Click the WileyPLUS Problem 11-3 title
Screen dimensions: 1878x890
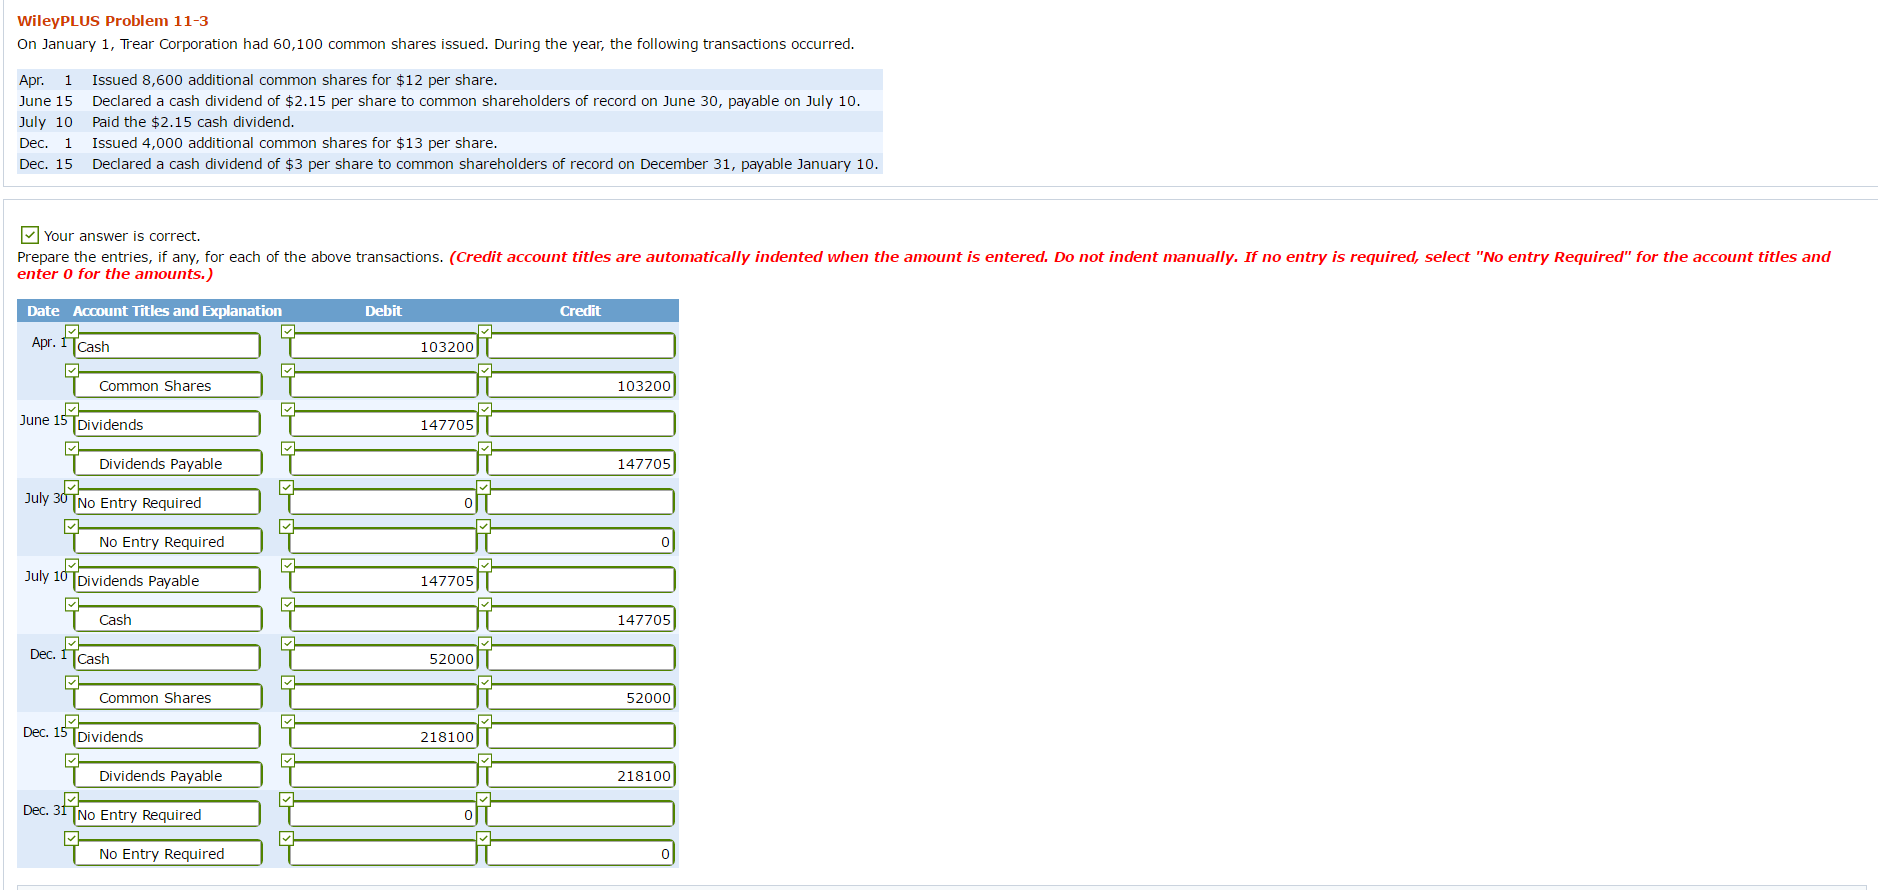[x=113, y=21]
